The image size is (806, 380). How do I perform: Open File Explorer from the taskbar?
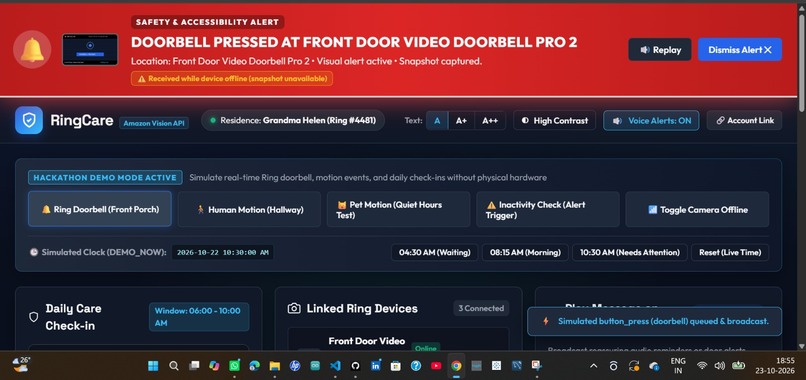(x=274, y=366)
